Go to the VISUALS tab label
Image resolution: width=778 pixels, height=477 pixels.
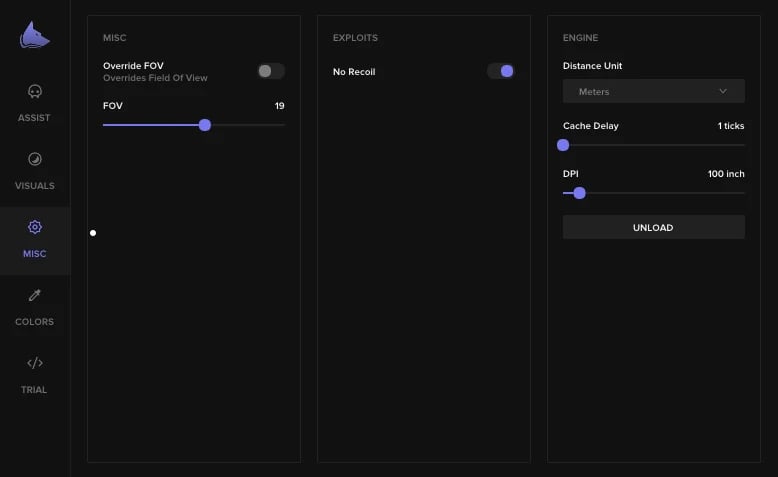point(35,186)
